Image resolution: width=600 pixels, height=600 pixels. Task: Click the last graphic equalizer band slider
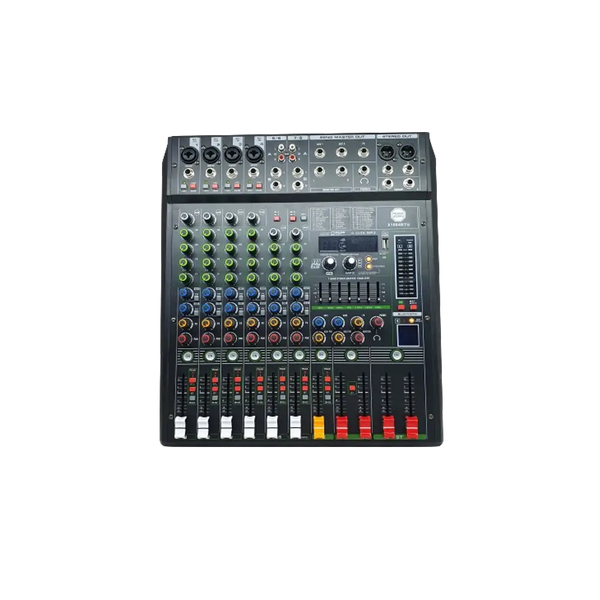tap(378, 293)
